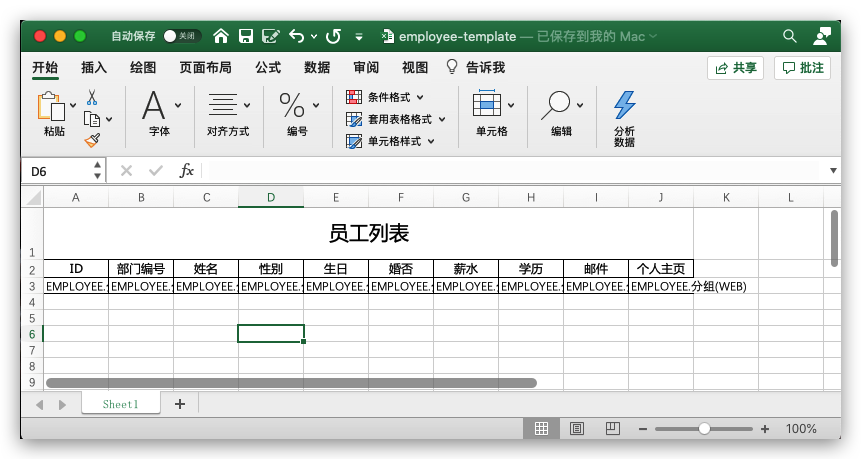Click into the formula bar field
Image resolution: width=861 pixels, height=459 pixels.
coord(515,171)
